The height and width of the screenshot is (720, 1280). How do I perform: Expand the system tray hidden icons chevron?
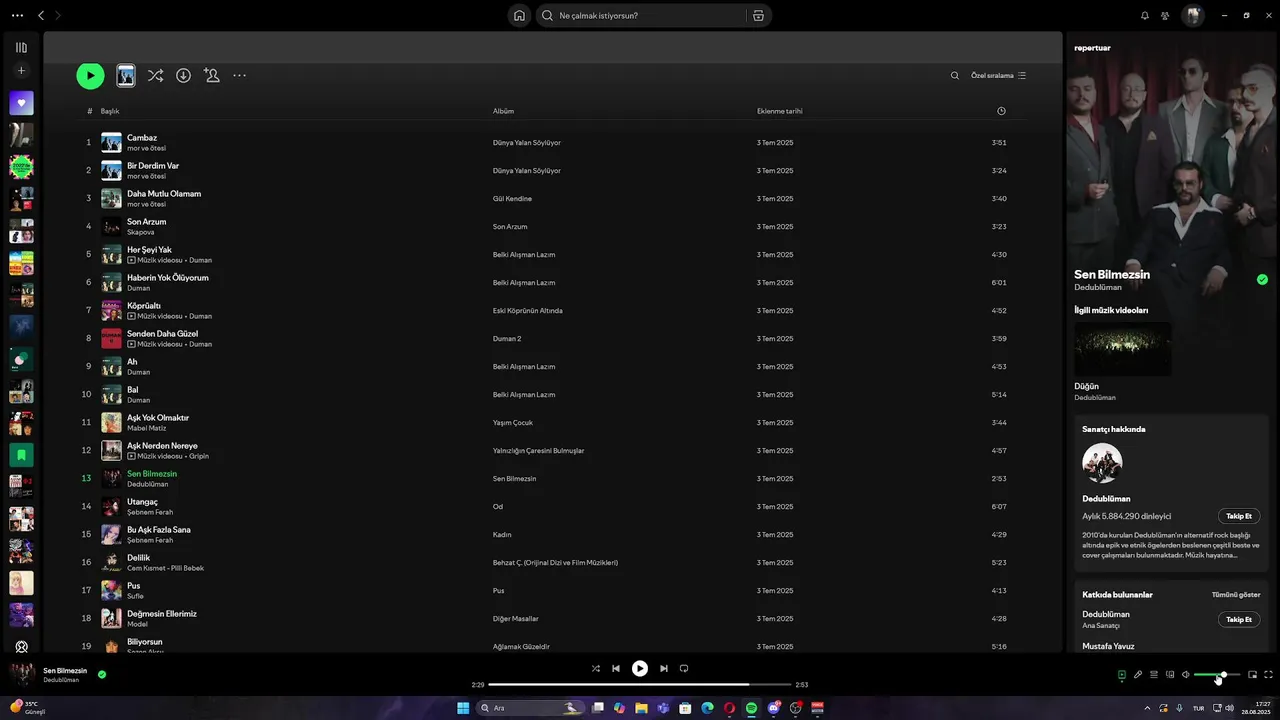click(x=1146, y=708)
